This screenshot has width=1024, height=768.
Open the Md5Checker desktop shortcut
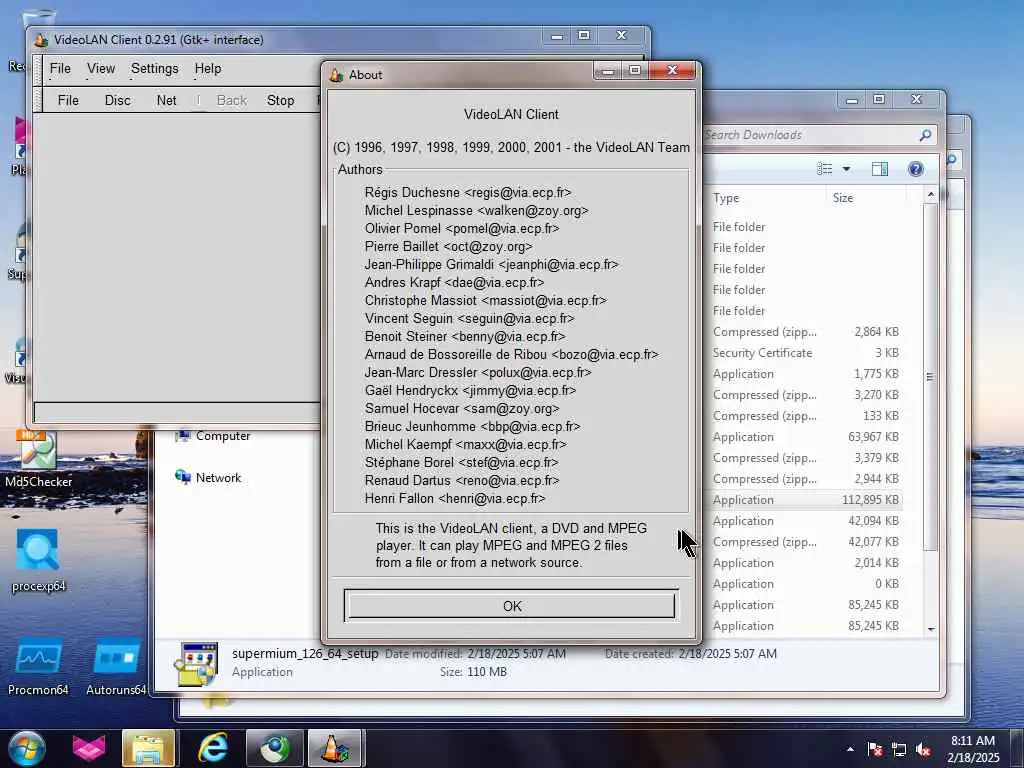click(39, 458)
